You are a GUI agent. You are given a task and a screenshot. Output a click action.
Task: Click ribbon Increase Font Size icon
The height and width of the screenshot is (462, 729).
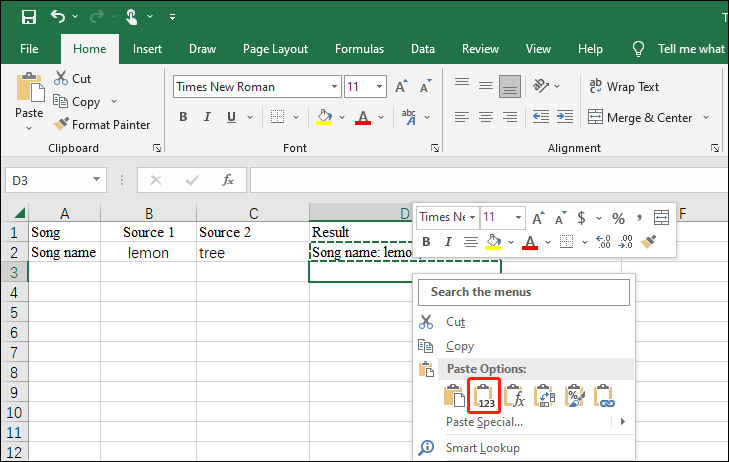[401, 87]
